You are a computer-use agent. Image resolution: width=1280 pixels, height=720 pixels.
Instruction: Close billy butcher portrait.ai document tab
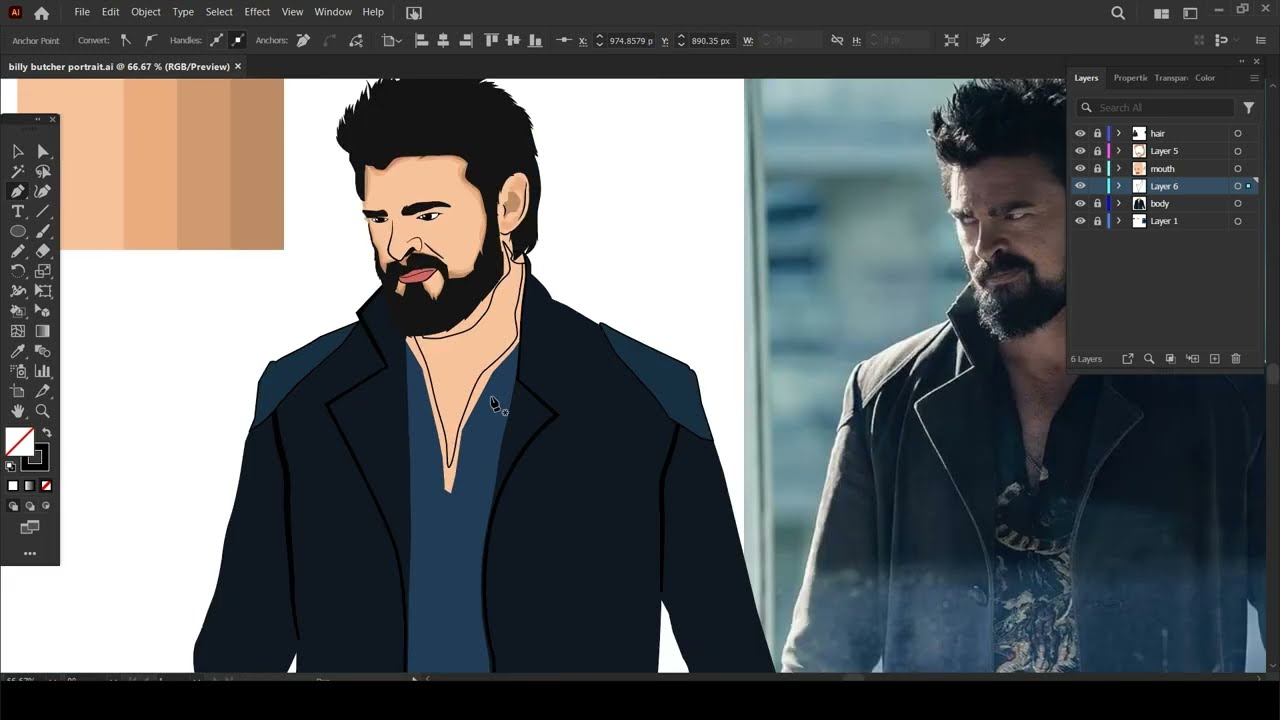click(x=238, y=66)
